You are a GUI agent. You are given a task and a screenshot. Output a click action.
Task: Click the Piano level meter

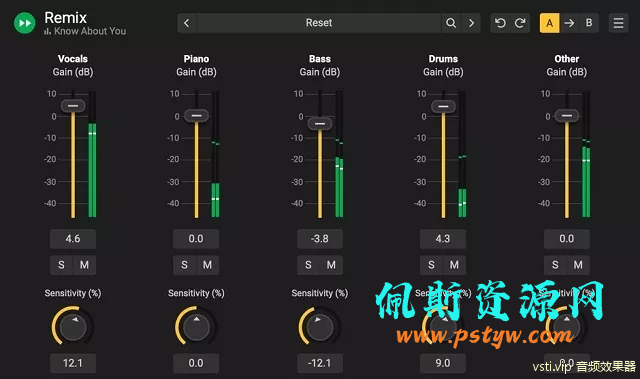(x=216, y=154)
